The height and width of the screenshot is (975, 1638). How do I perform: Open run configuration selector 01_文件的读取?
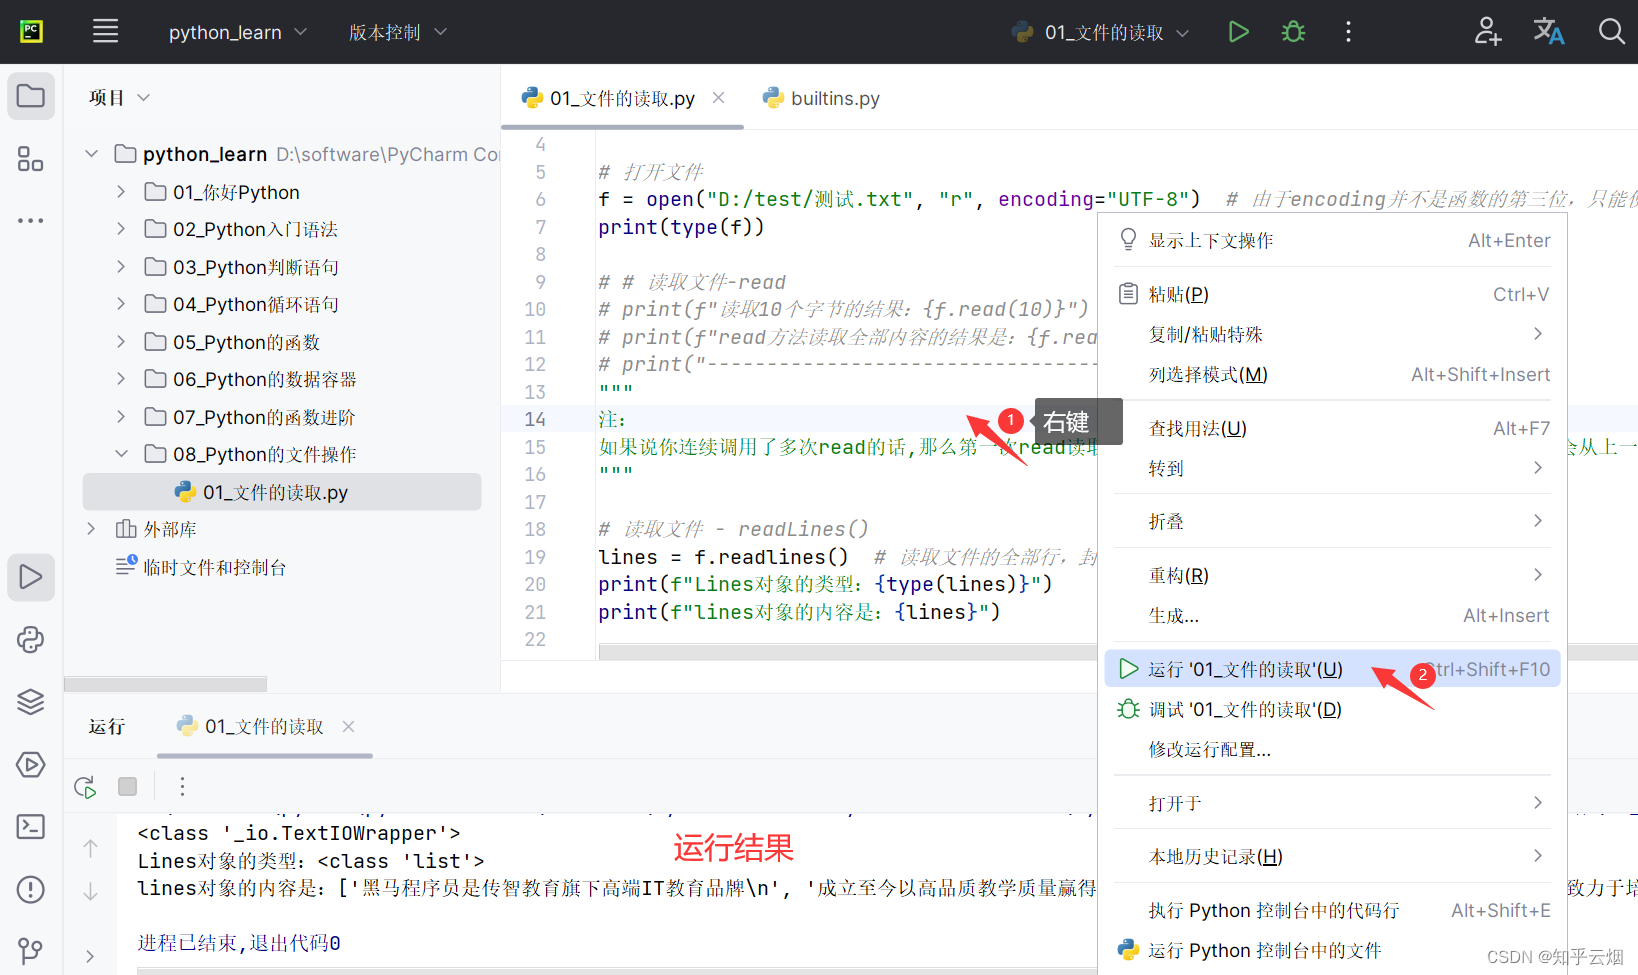(1100, 32)
